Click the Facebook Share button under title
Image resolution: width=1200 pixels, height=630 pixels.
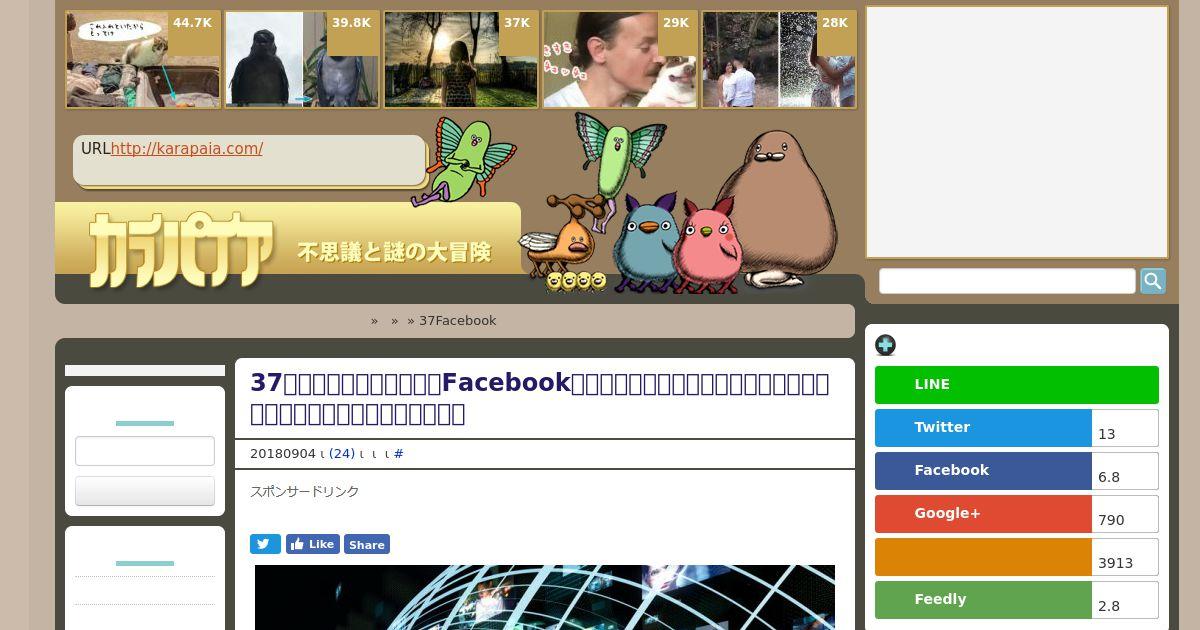pos(367,544)
